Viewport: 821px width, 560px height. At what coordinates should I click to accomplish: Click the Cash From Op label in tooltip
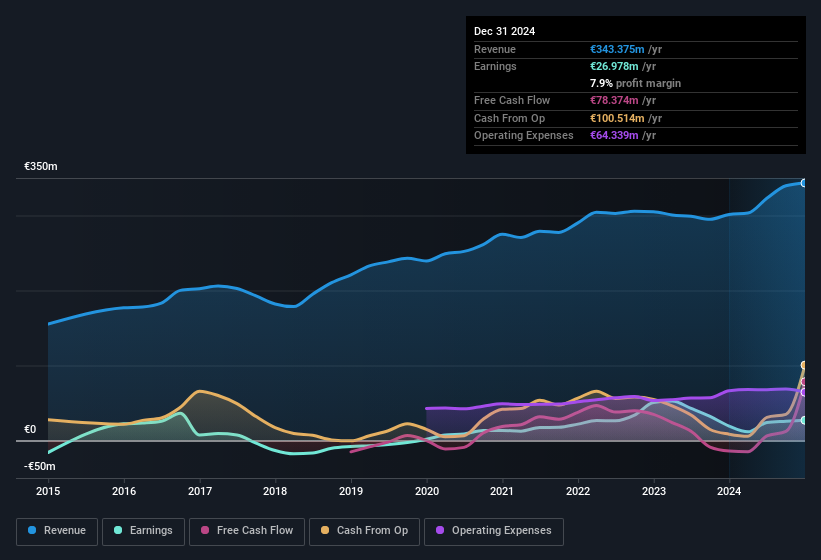tap(509, 118)
